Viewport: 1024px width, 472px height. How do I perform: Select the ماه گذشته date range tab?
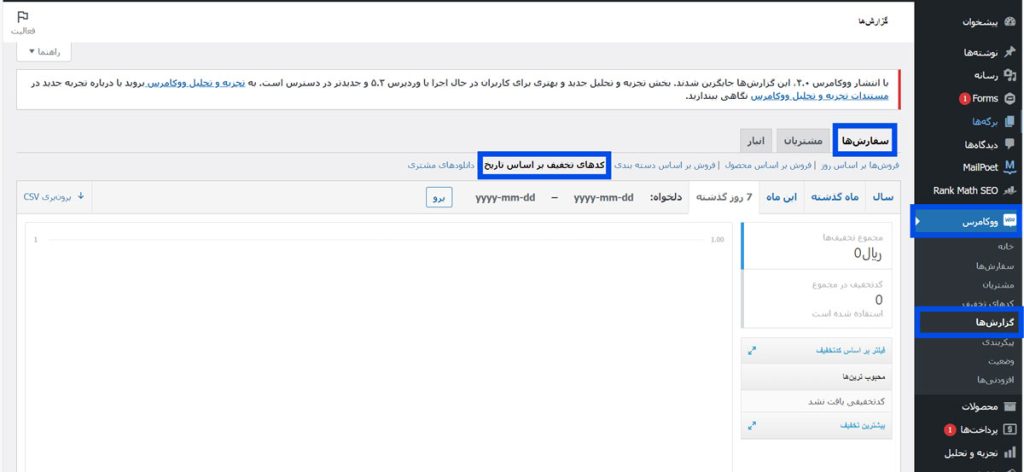(x=835, y=197)
